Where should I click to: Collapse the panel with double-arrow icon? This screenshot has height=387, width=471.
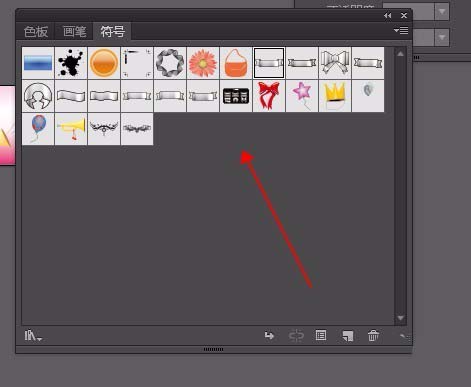pos(387,16)
